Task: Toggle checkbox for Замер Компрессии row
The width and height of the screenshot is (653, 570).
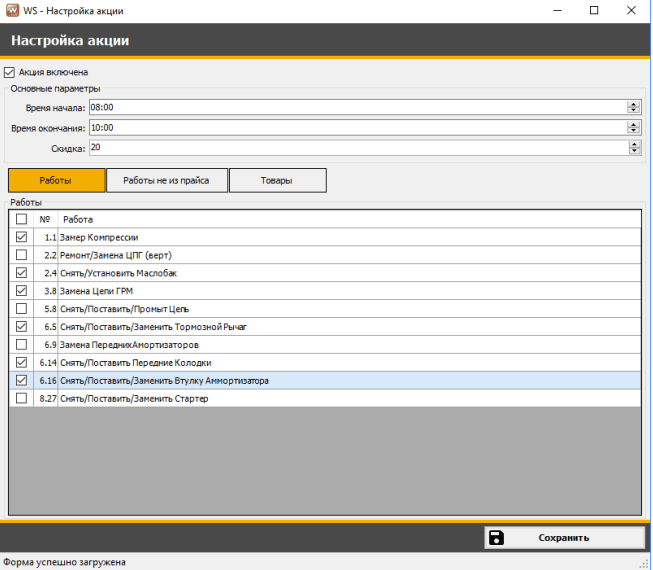Action: coord(22,237)
